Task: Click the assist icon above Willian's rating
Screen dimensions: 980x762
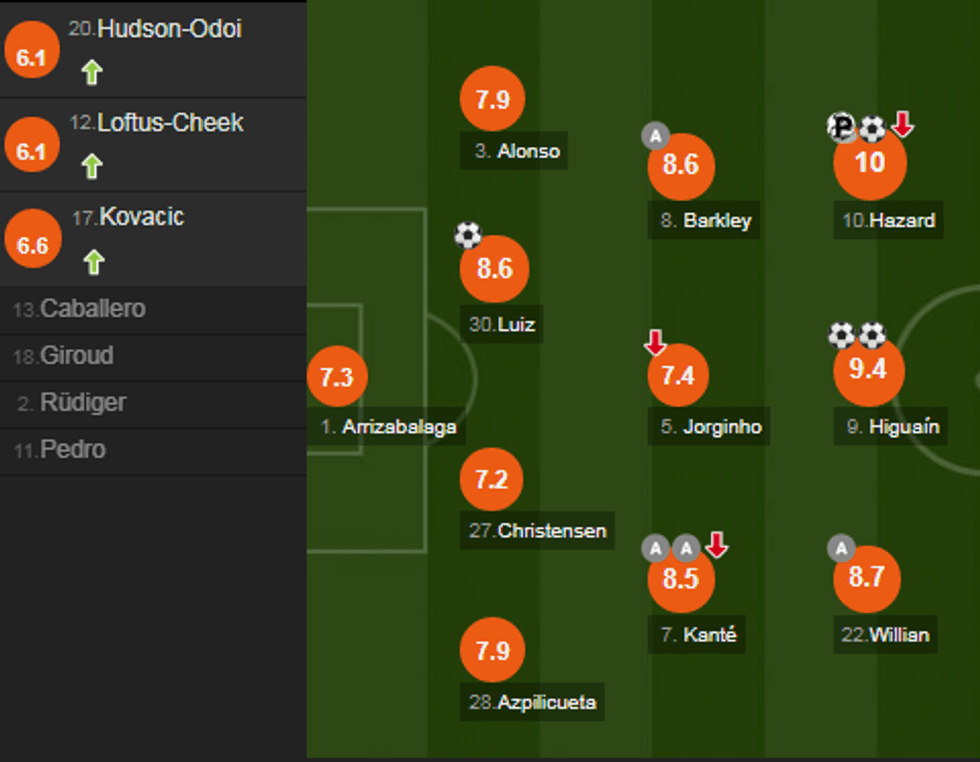Action: click(841, 548)
